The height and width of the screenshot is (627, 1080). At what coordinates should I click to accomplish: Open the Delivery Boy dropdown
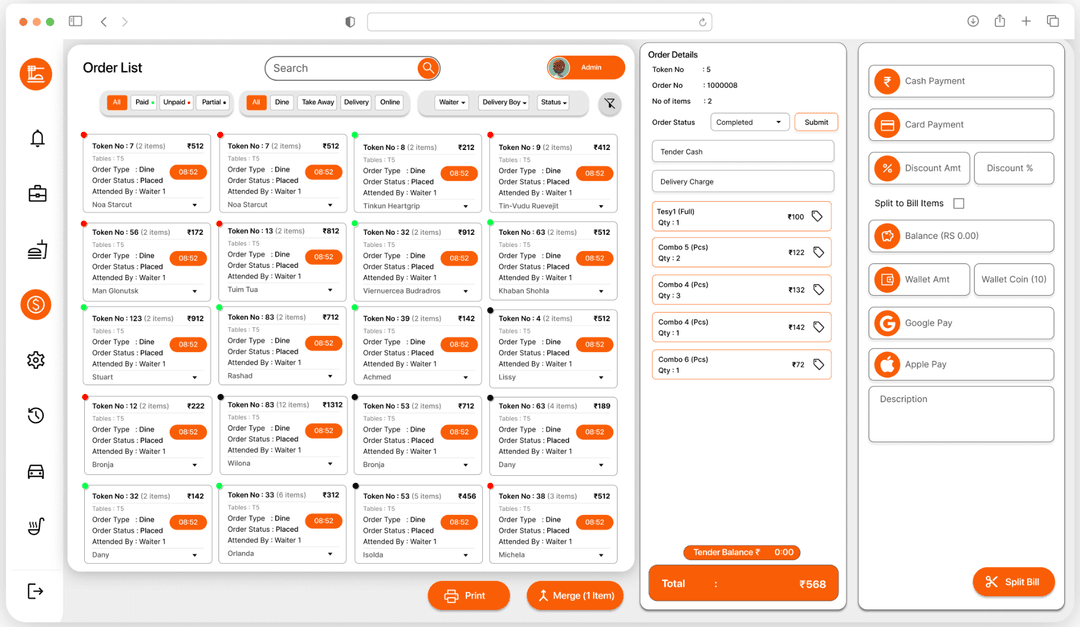coord(504,102)
